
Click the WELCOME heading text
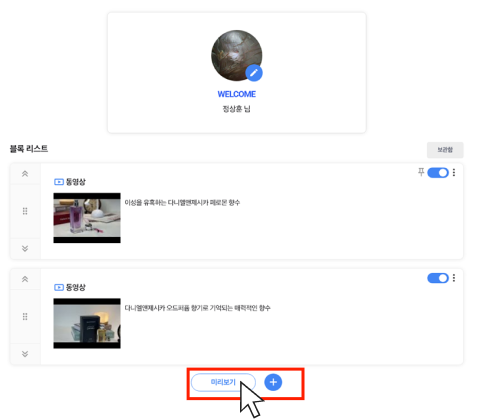coord(237,94)
